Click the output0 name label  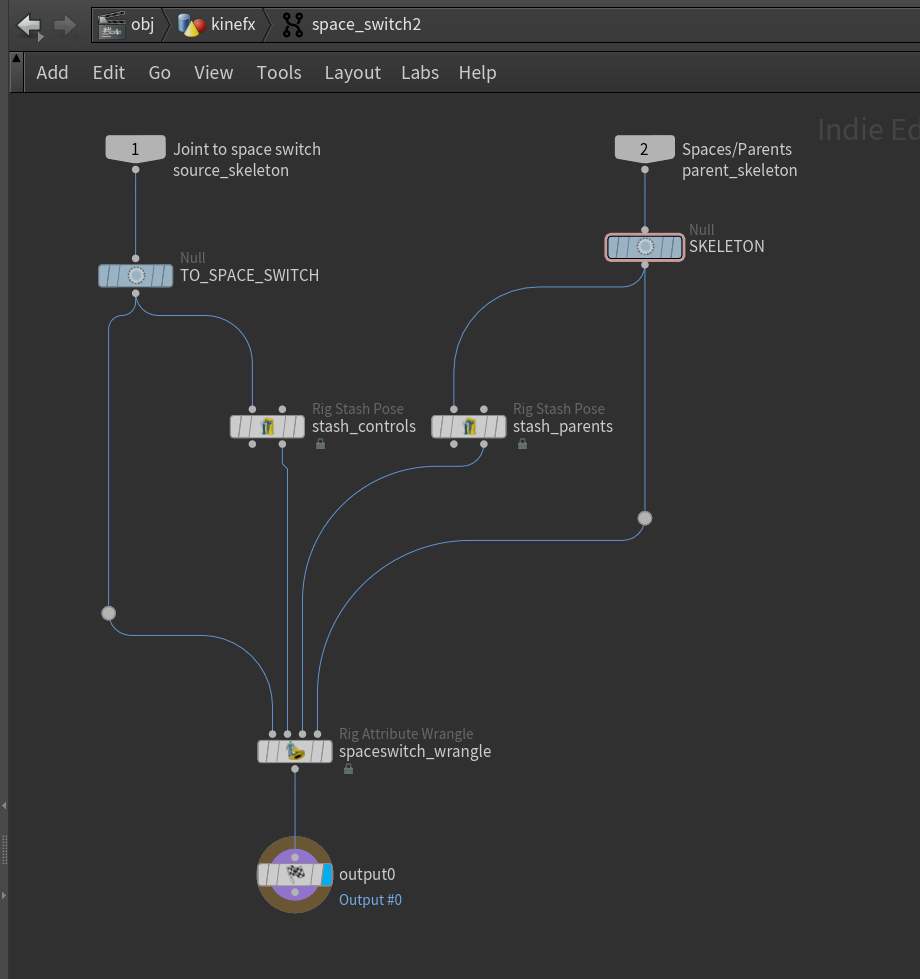tap(367, 874)
